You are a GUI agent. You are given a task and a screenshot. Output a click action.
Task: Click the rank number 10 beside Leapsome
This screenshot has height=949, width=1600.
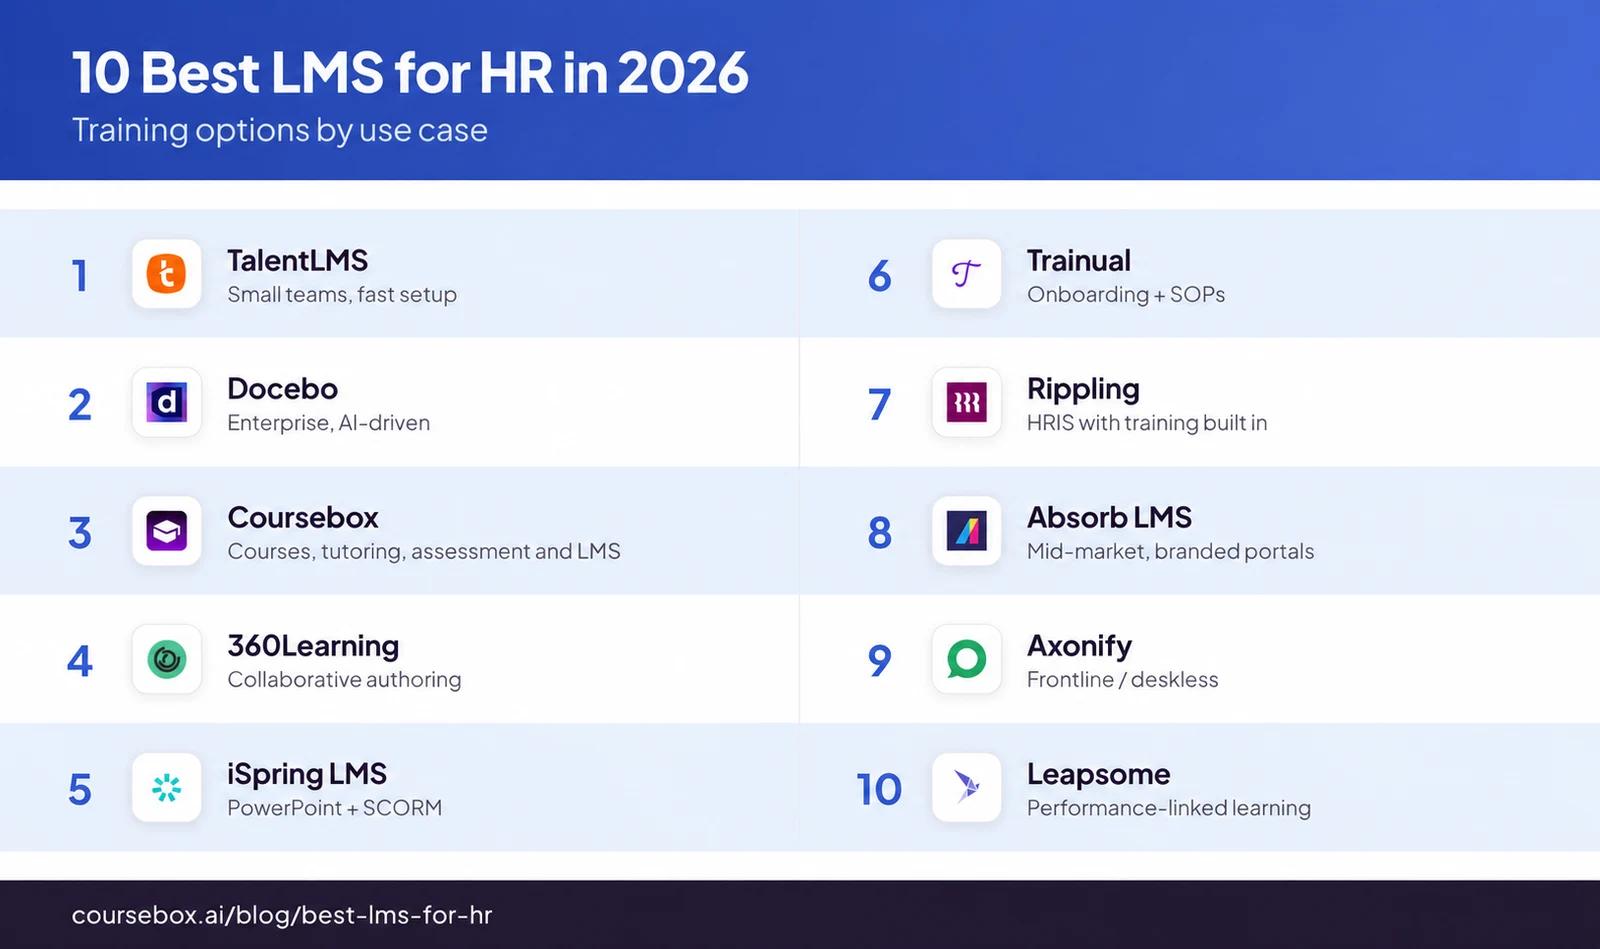[879, 790]
